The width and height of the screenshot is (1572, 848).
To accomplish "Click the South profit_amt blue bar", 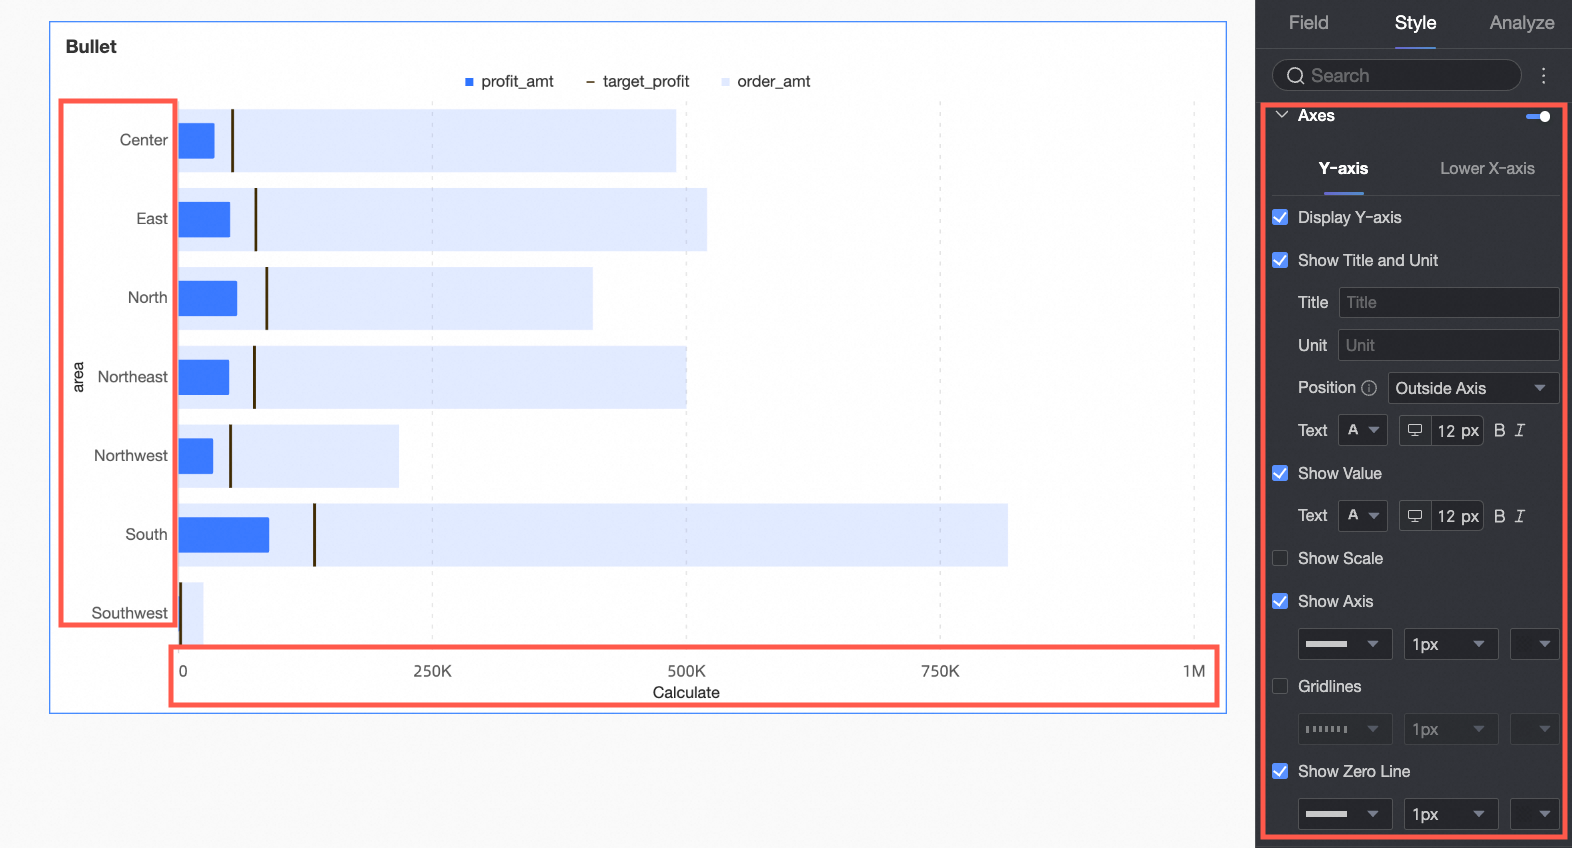I will [224, 535].
